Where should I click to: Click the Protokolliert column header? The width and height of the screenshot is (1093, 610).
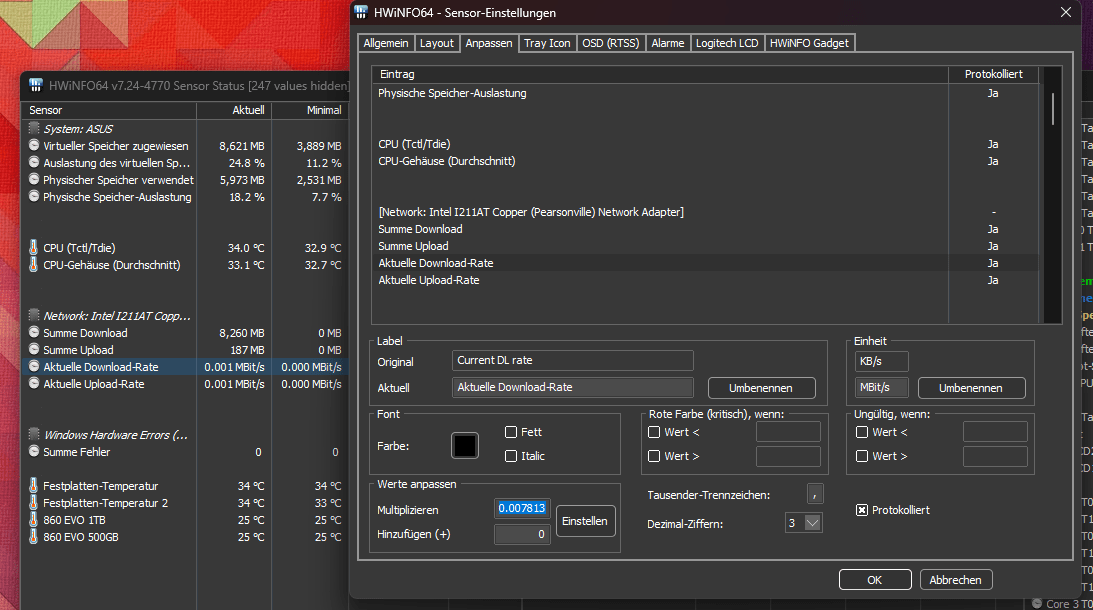[993, 74]
